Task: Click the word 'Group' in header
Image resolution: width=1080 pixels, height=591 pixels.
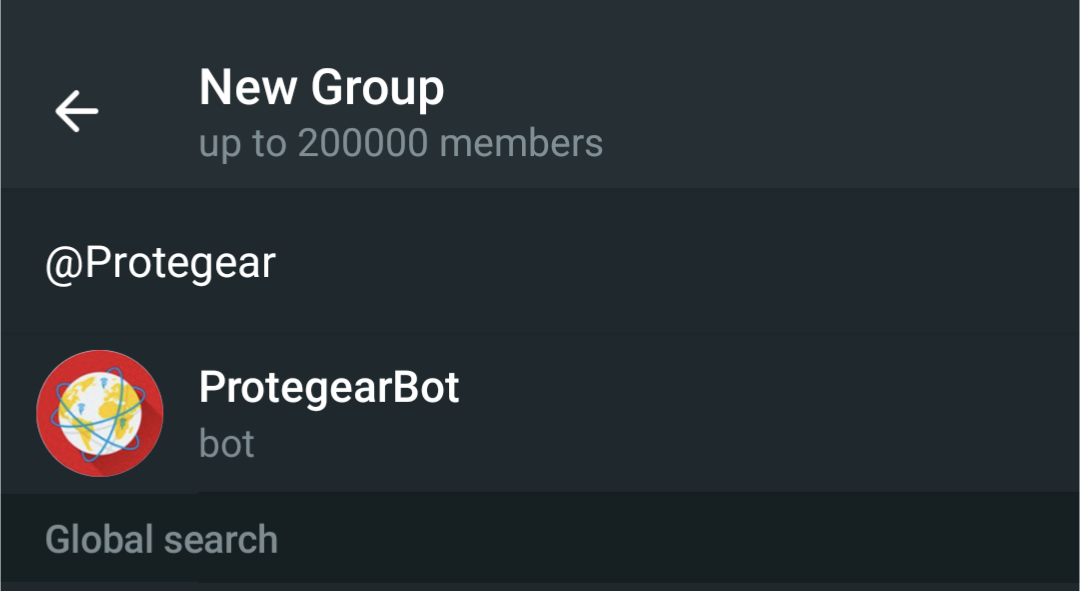Action: point(377,88)
